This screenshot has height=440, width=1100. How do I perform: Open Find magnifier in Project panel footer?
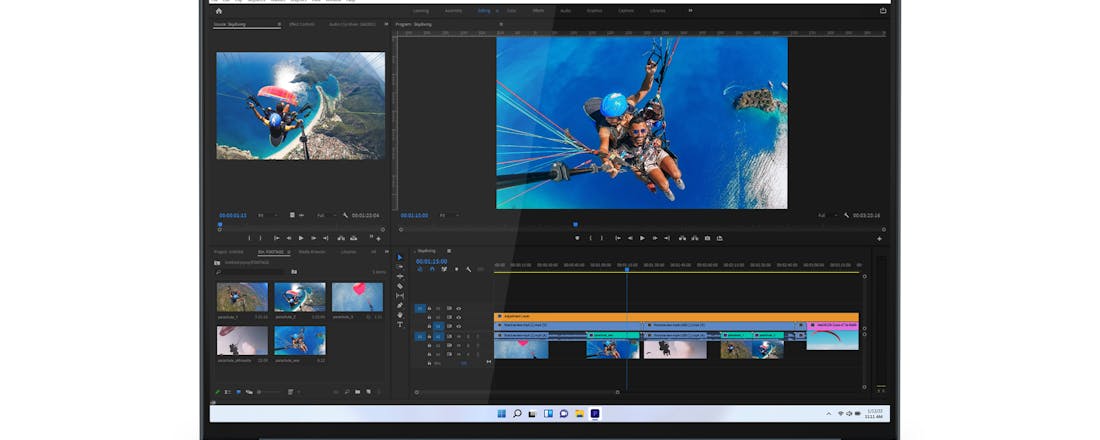pyautogui.click(x=347, y=392)
